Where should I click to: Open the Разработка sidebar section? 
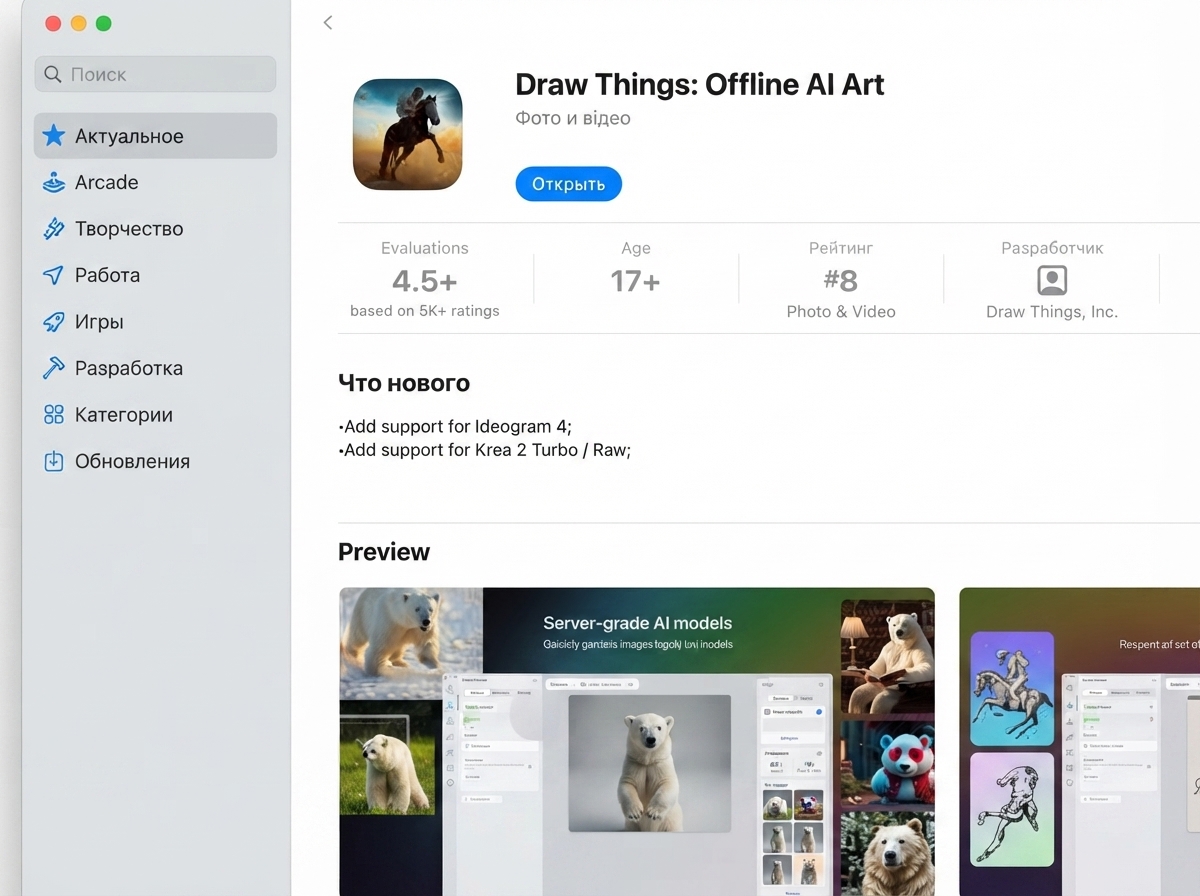click(155, 368)
